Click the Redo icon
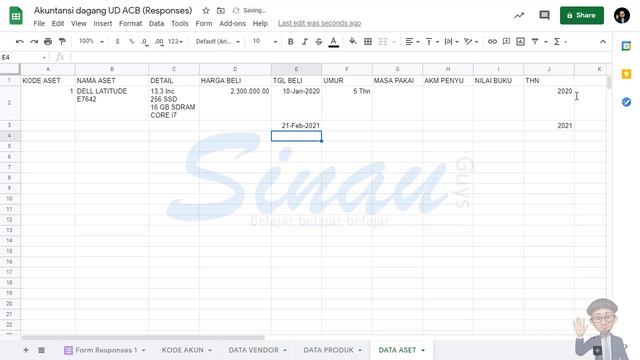 pos(34,42)
